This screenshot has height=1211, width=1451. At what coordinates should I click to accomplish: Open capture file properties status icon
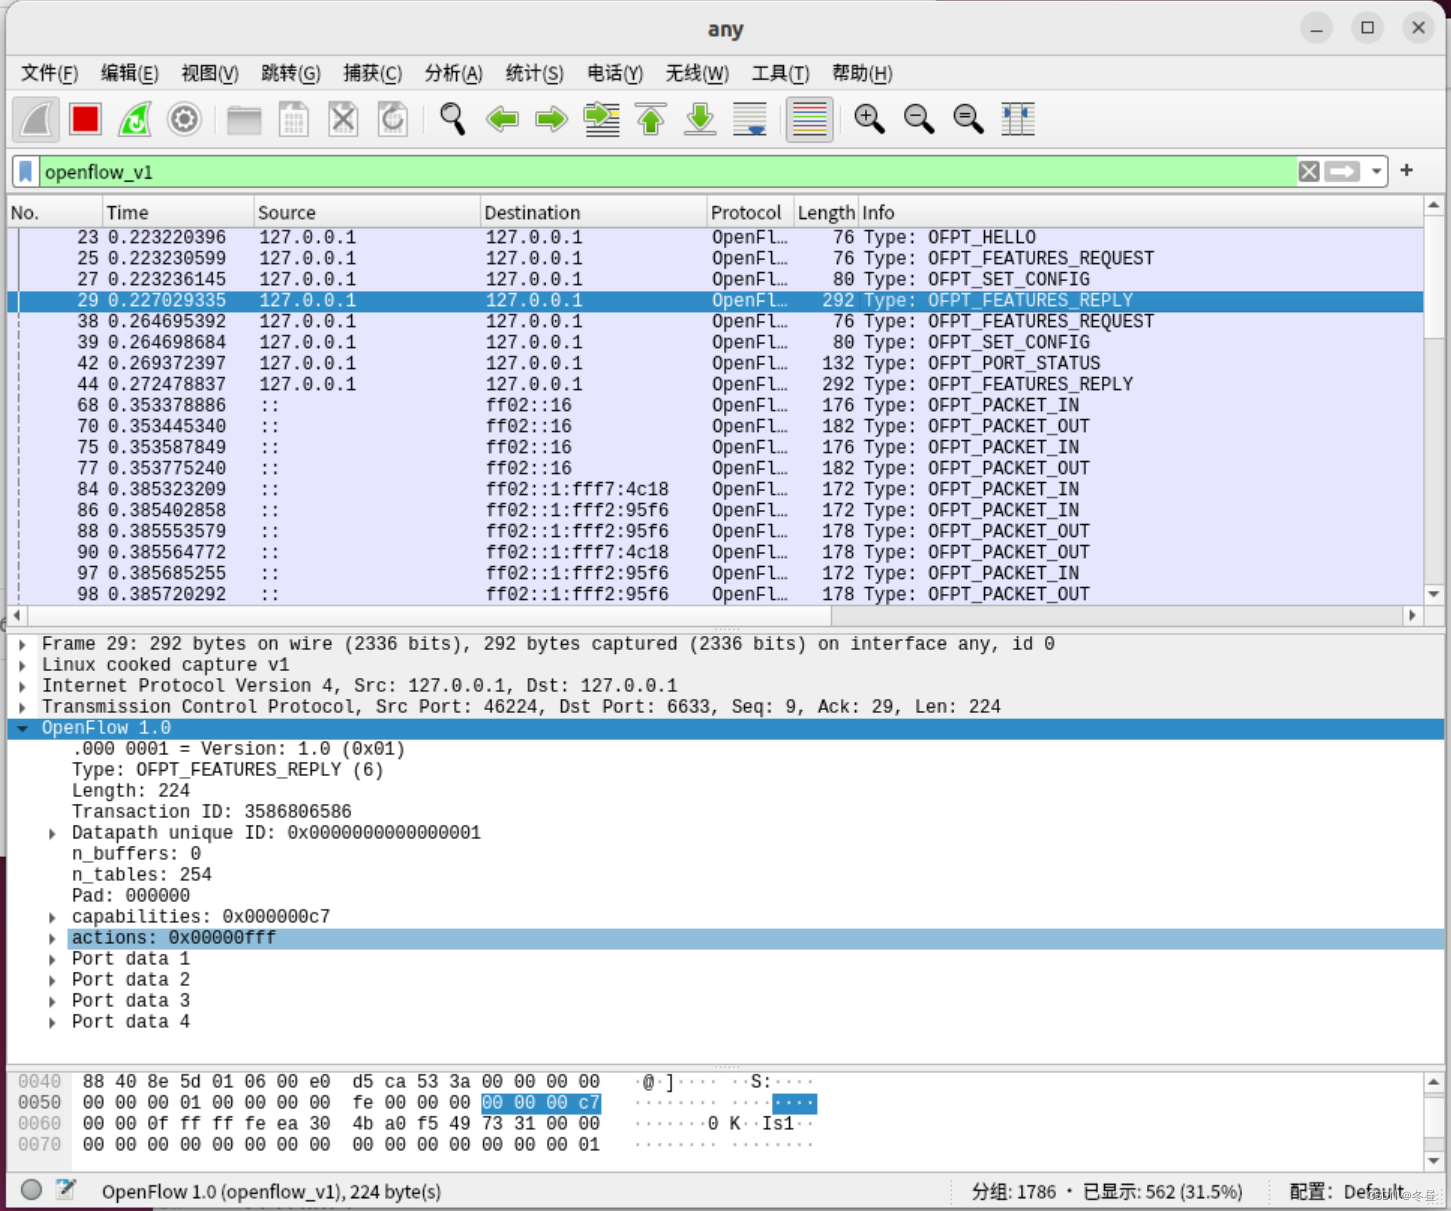pos(66,1190)
